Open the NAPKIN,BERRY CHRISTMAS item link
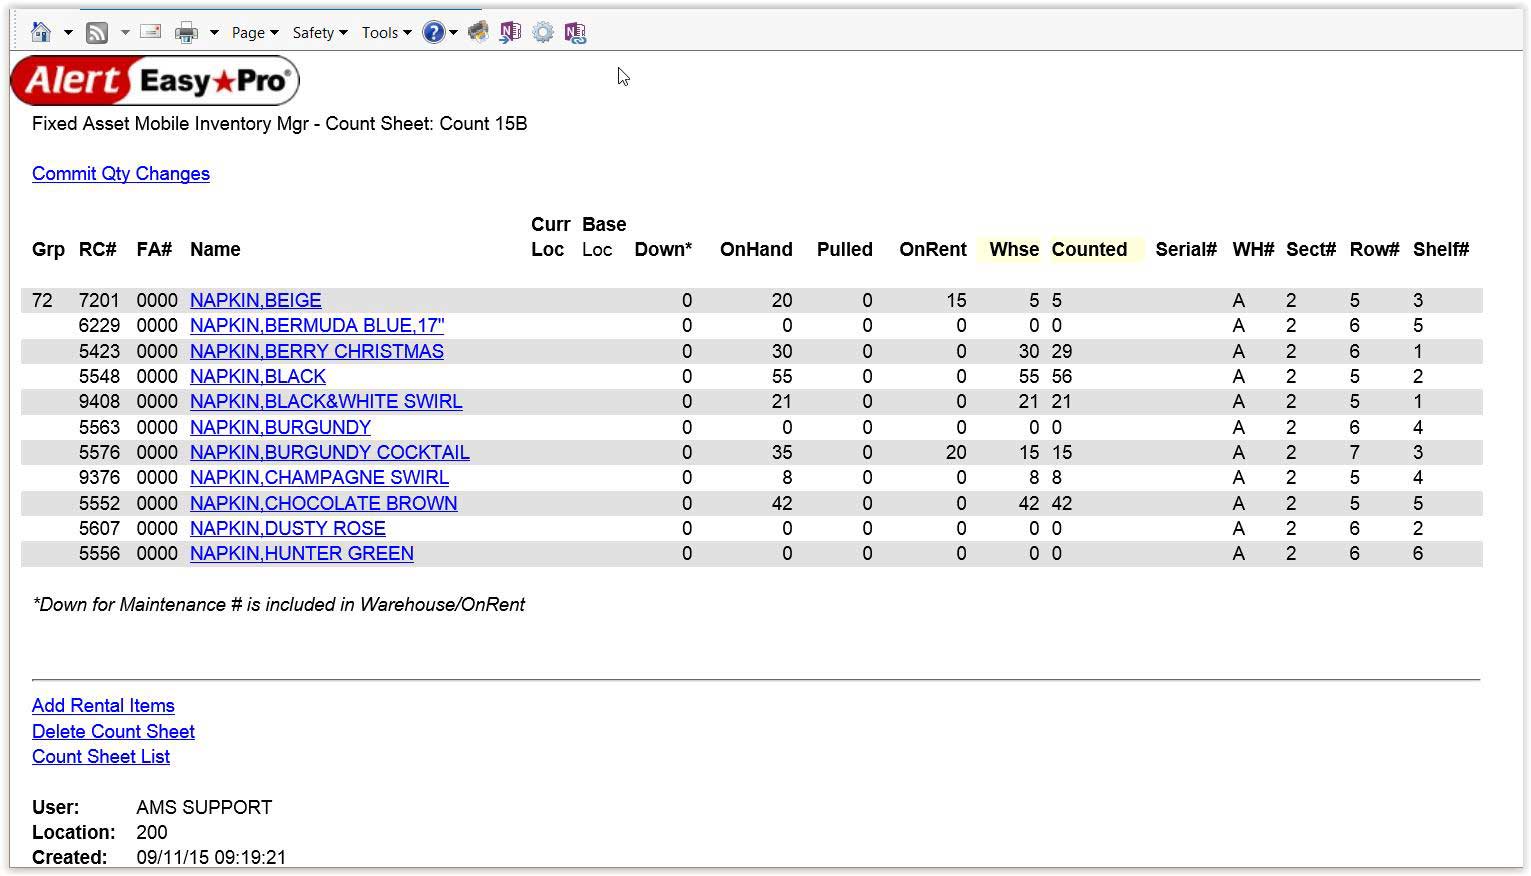Viewport: 1531px width, 876px height. tap(317, 352)
